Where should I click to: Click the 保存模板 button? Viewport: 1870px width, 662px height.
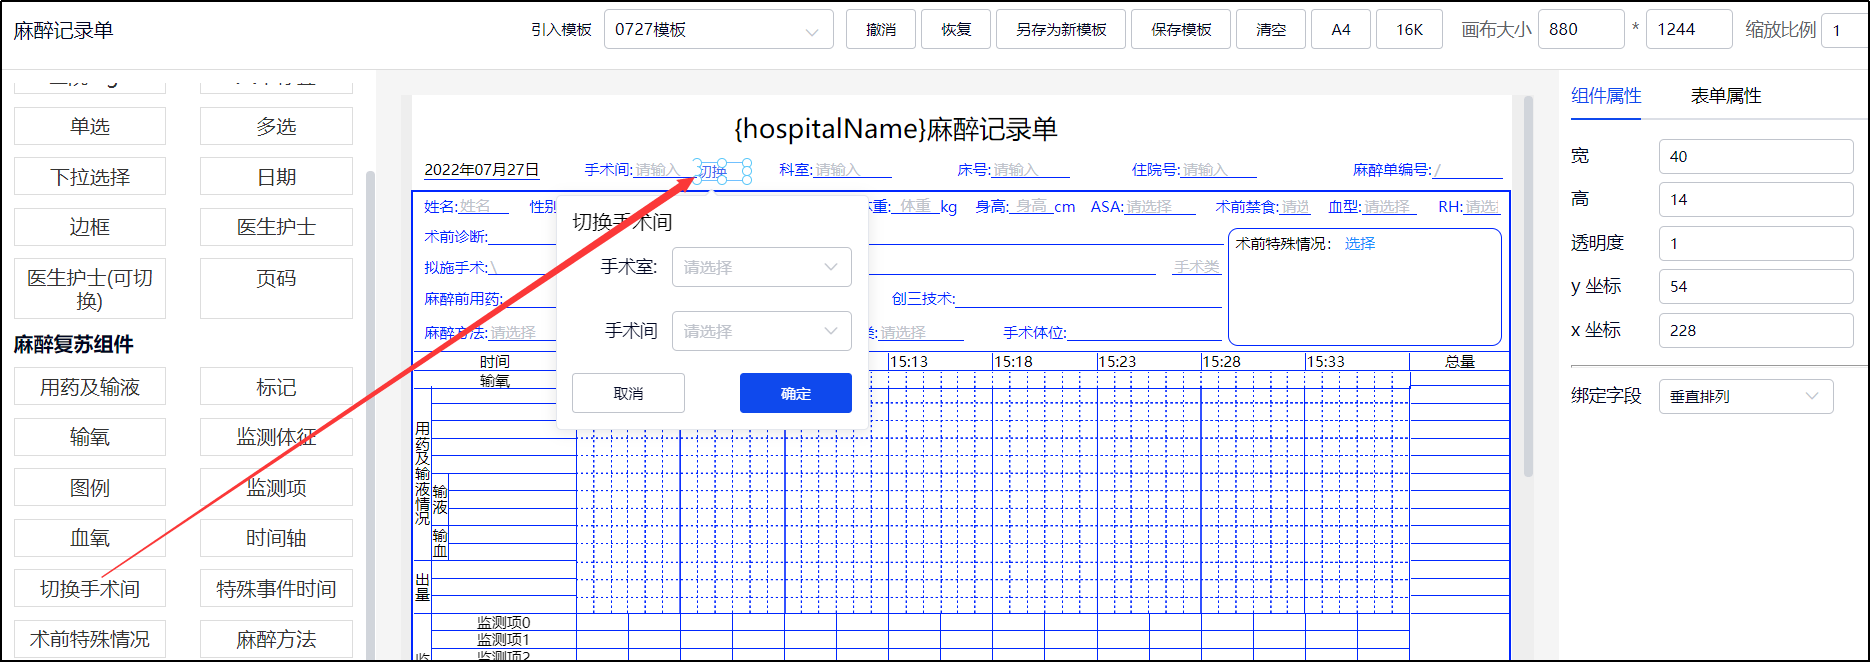tap(1181, 30)
